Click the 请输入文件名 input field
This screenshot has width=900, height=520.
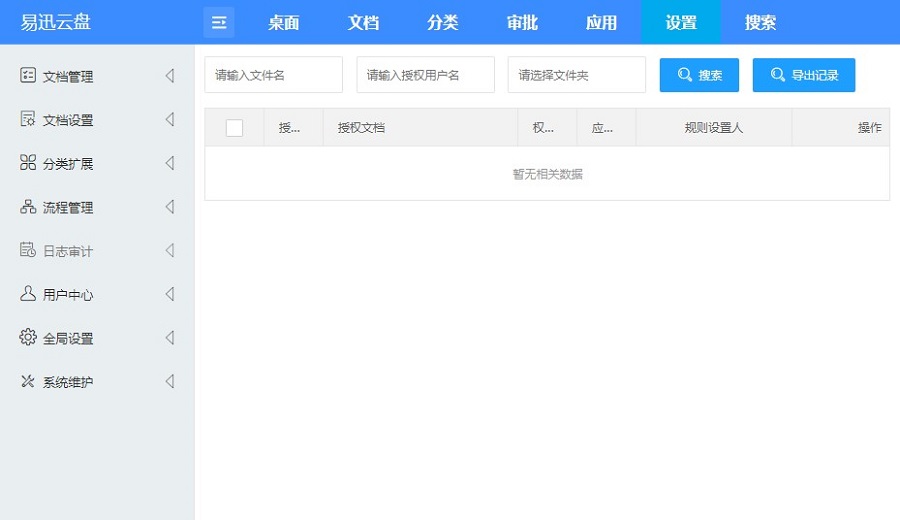pyautogui.click(x=273, y=75)
